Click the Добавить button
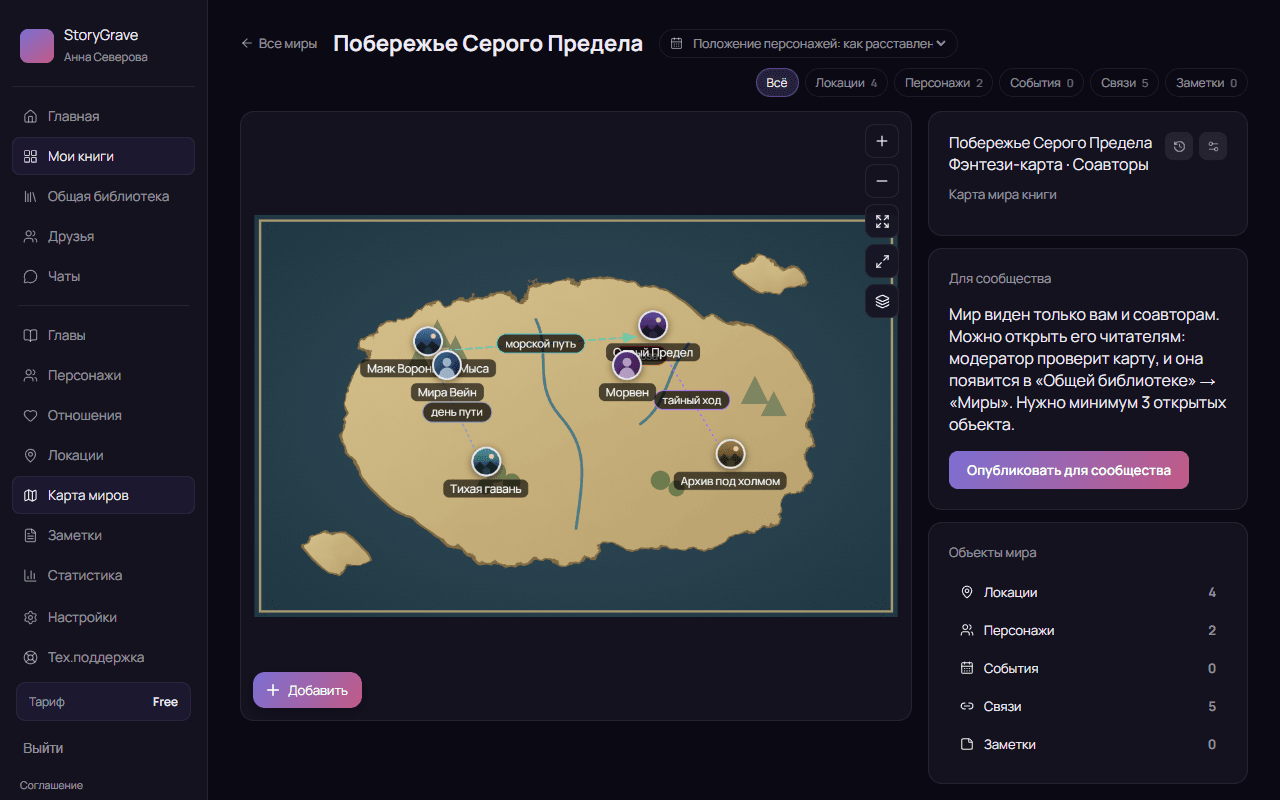Screen dimensions: 1280x800 pos(307,690)
